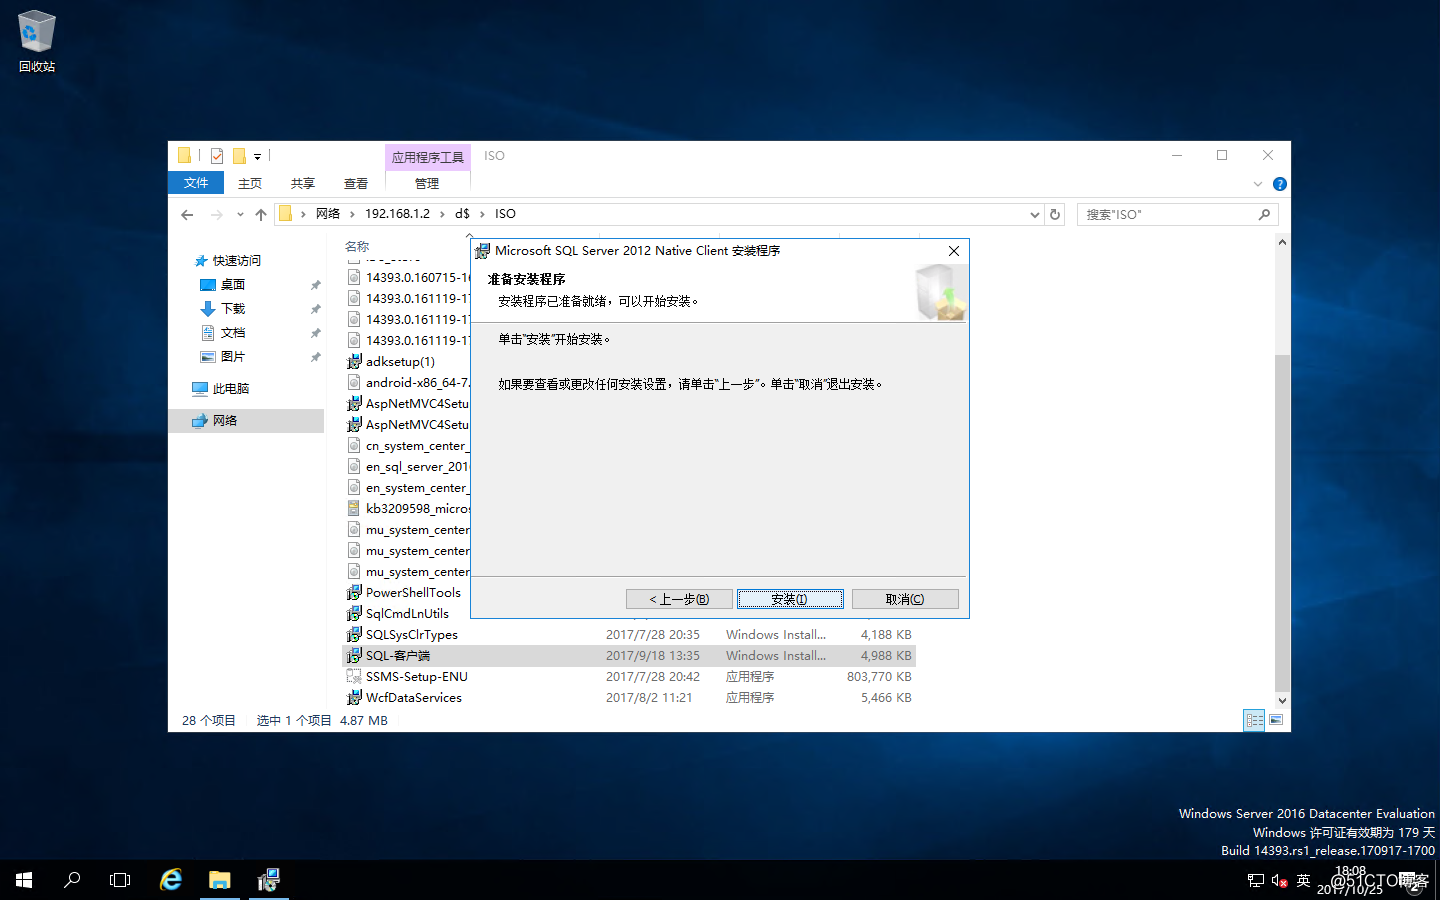The image size is (1440, 900).
Task: Click 取消(C) to cancel installation
Action: click(x=905, y=599)
